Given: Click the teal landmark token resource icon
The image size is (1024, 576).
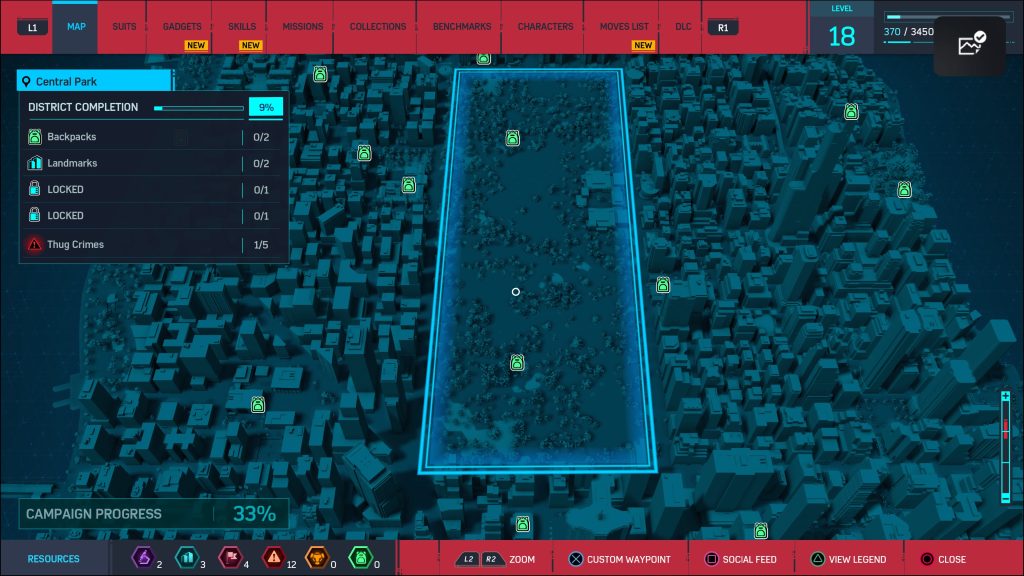Looking at the screenshot, I should pos(187,558).
